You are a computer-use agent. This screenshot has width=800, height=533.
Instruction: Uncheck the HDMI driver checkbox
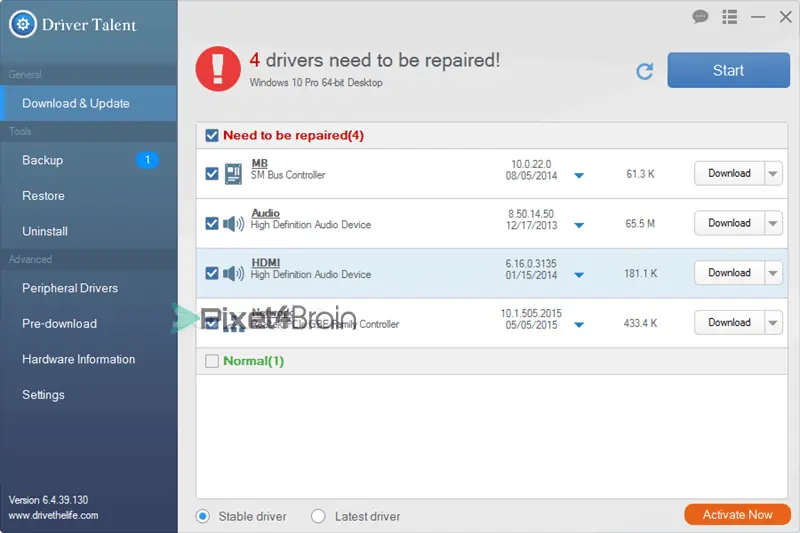coord(212,273)
